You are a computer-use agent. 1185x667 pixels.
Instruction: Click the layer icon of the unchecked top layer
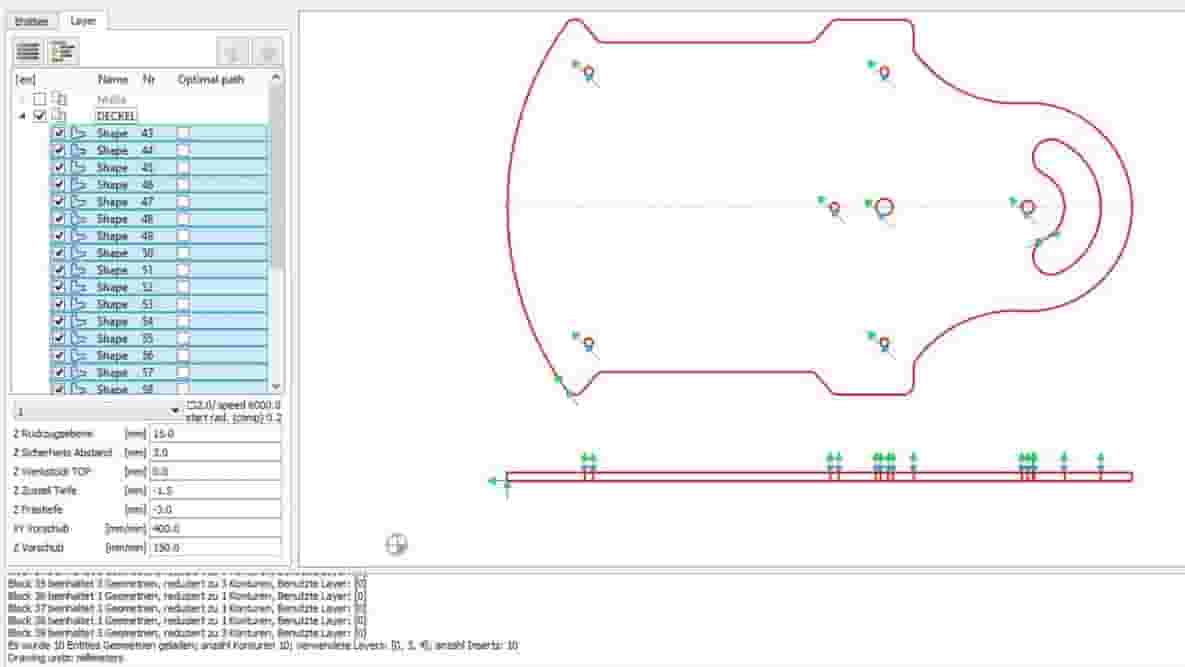point(59,99)
